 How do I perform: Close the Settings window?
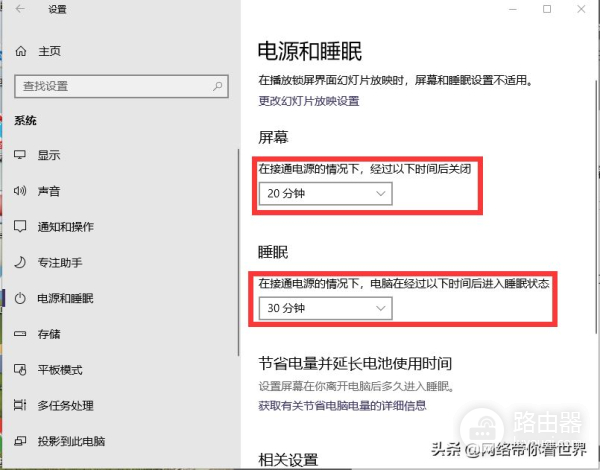[581, 9]
